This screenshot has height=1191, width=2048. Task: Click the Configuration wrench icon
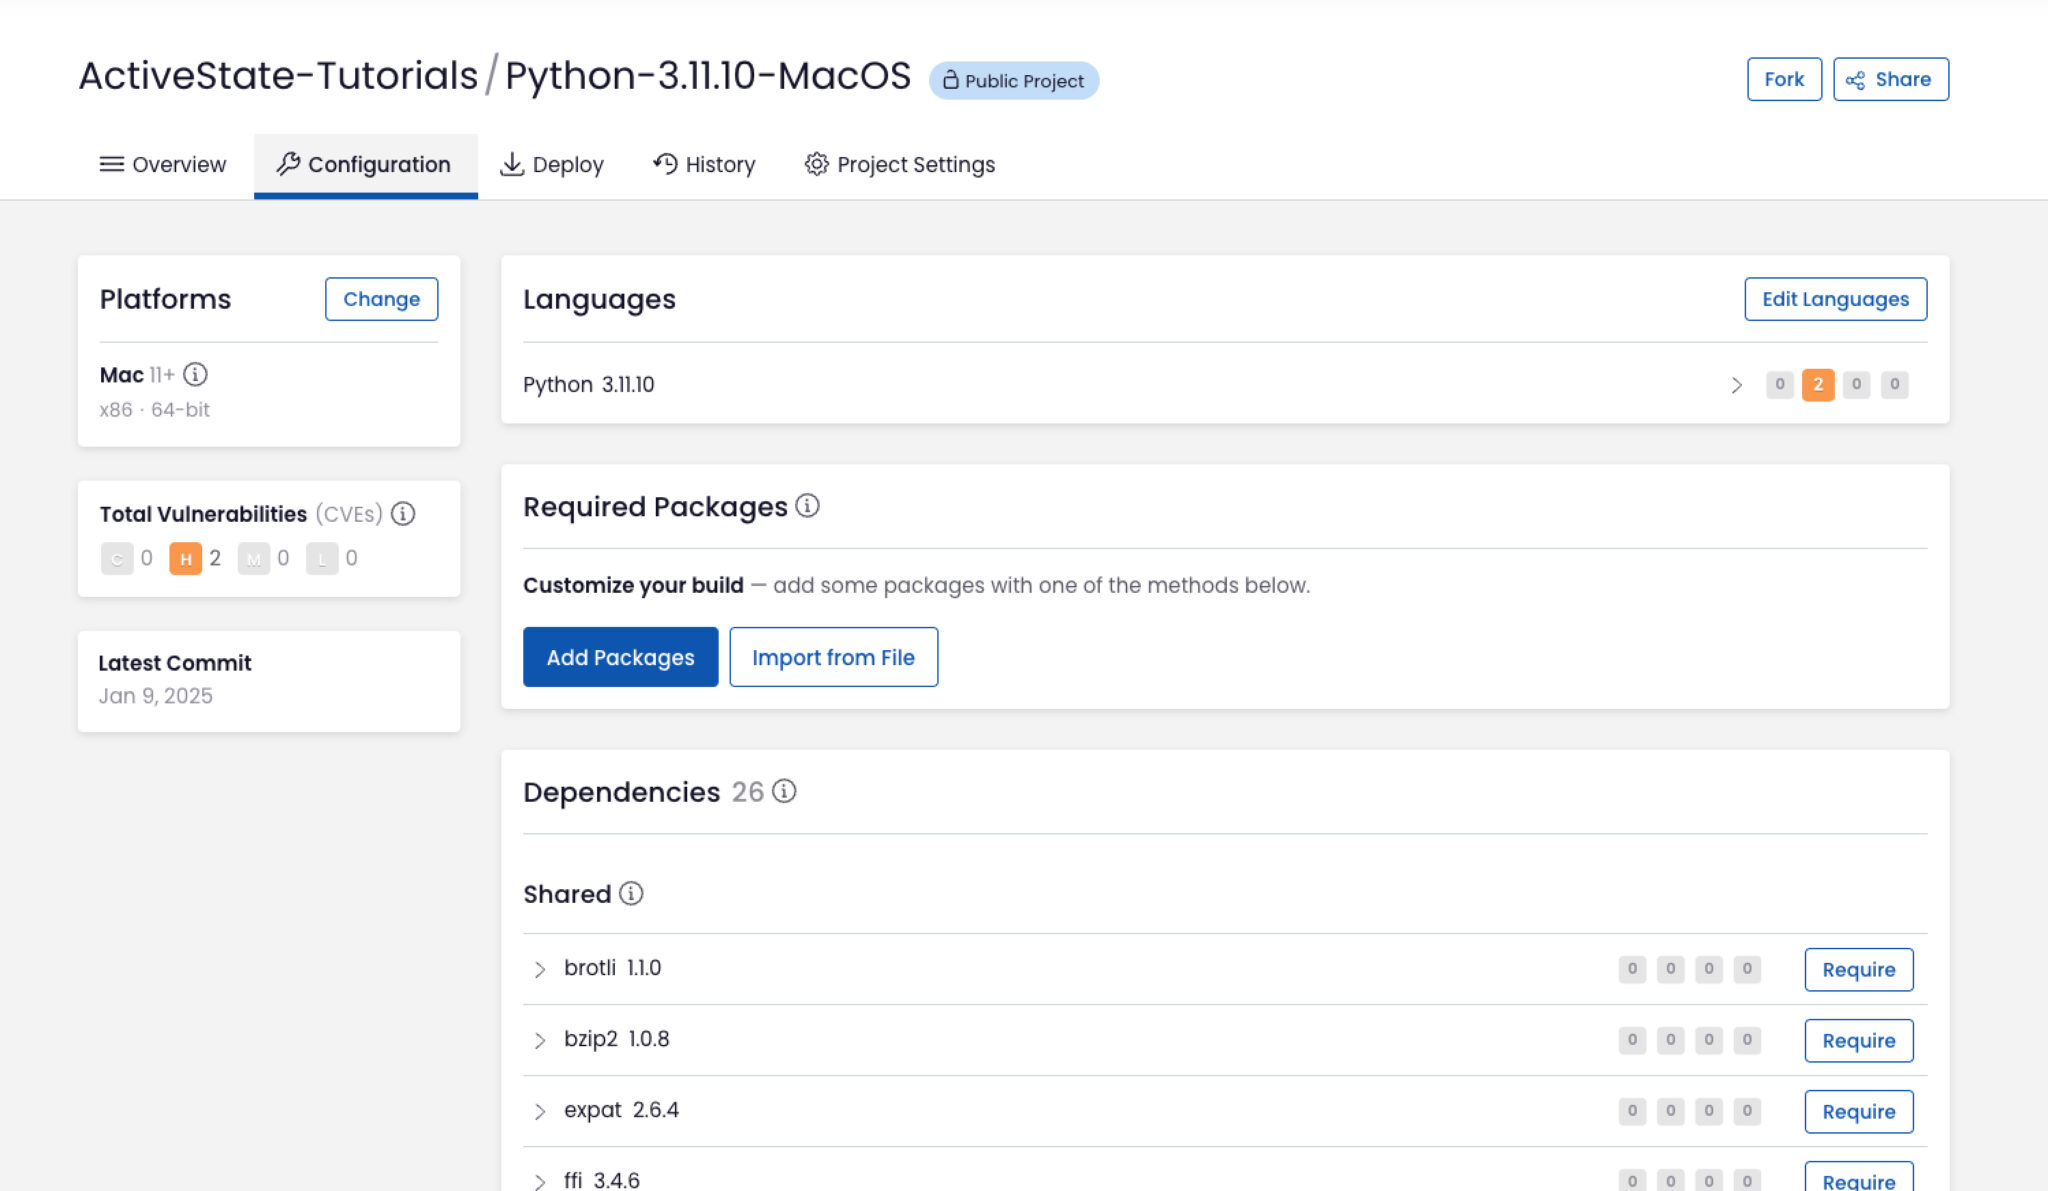289,164
